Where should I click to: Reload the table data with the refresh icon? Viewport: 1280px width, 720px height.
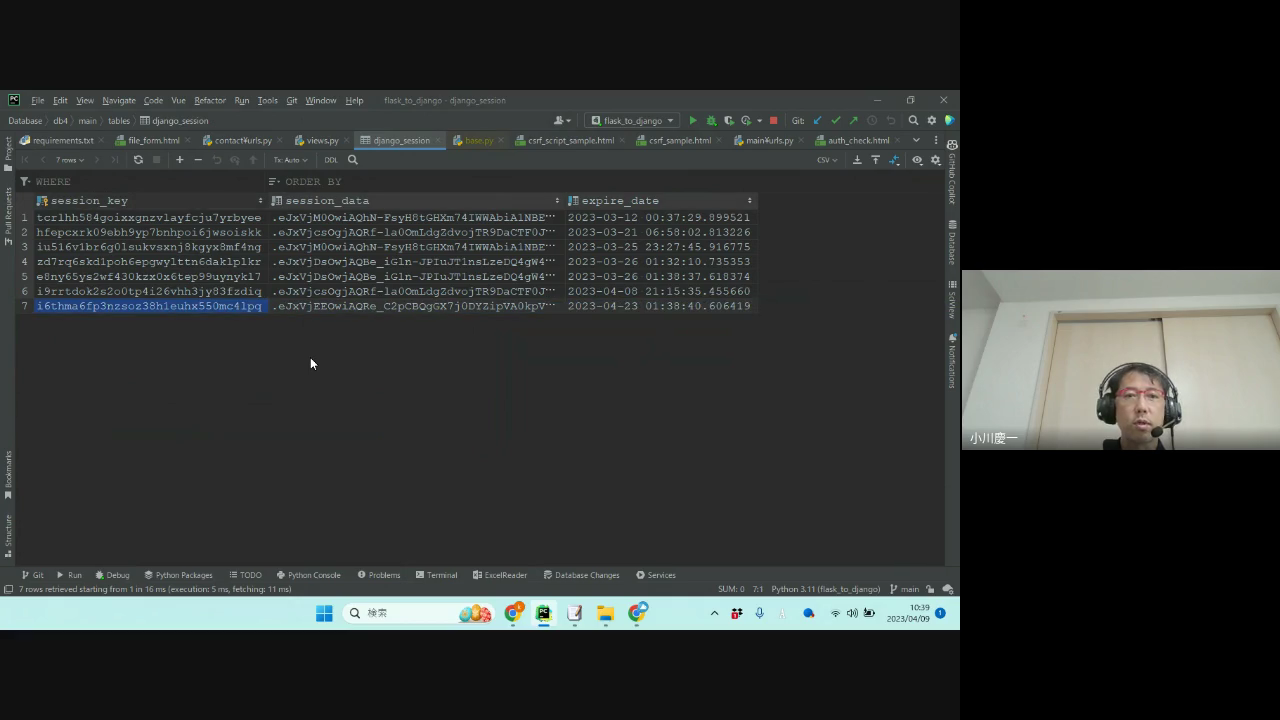(138, 160)
